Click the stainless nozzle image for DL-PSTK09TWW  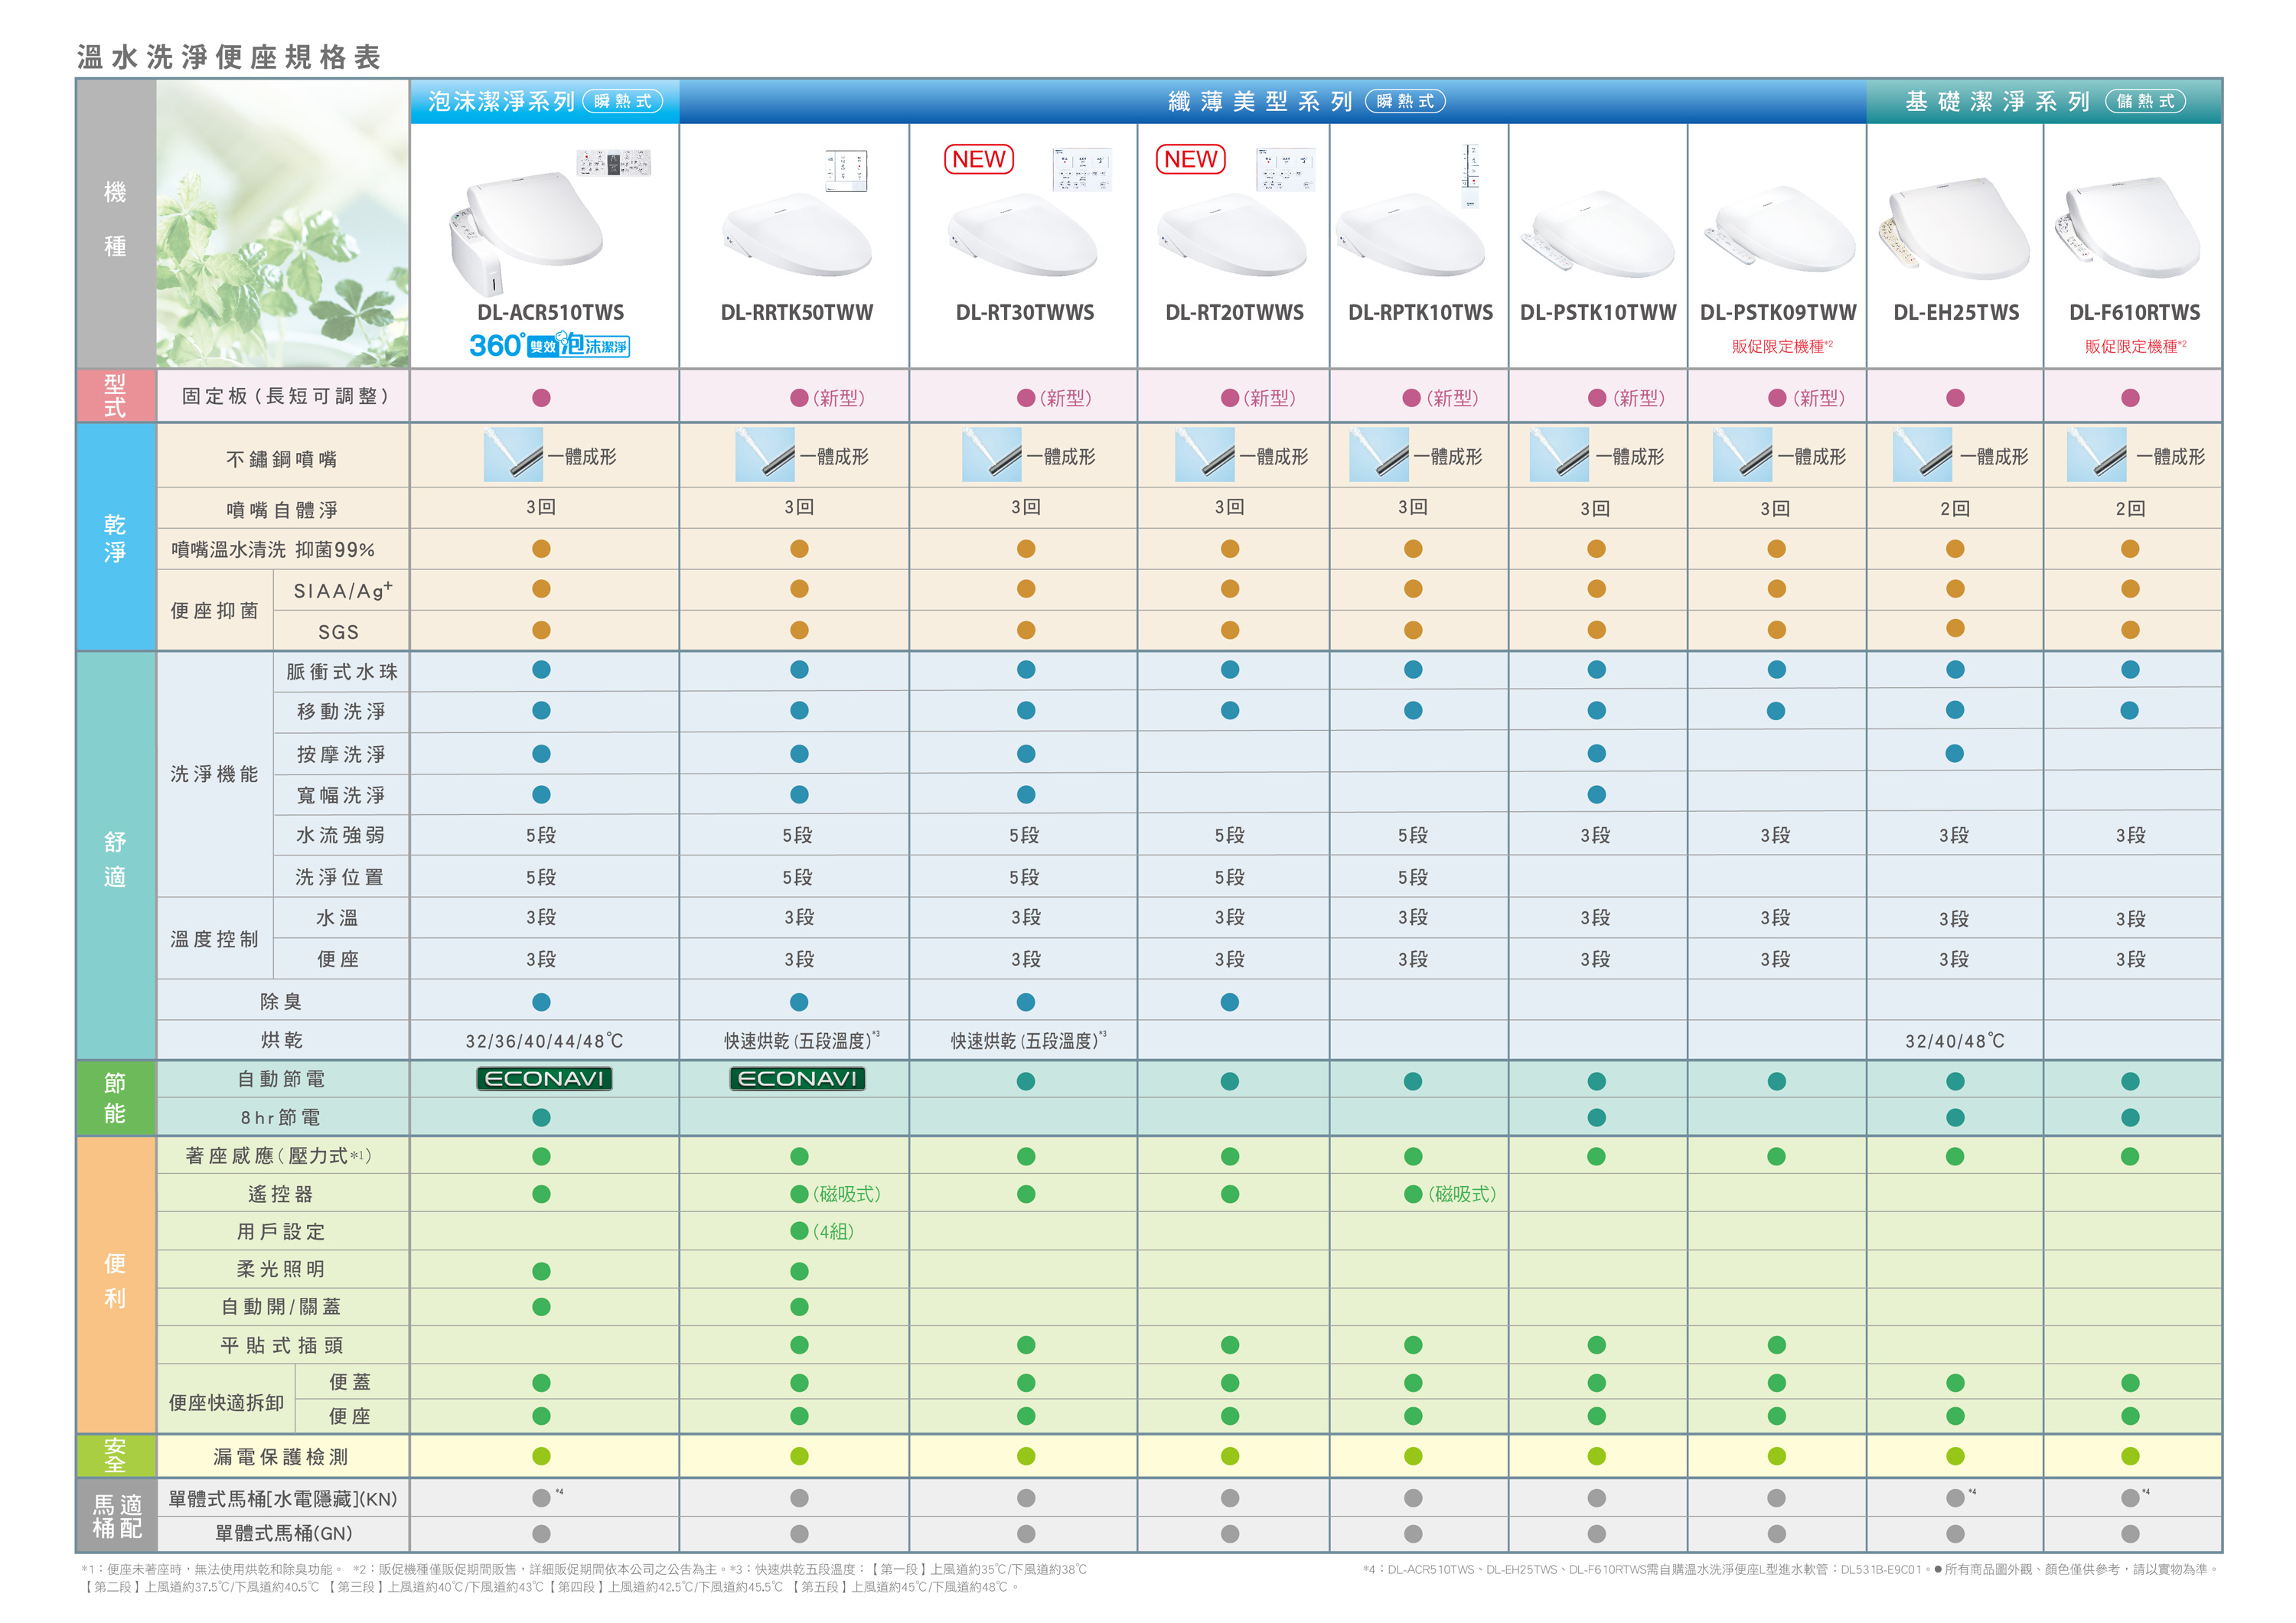[x=1743, y=454]
